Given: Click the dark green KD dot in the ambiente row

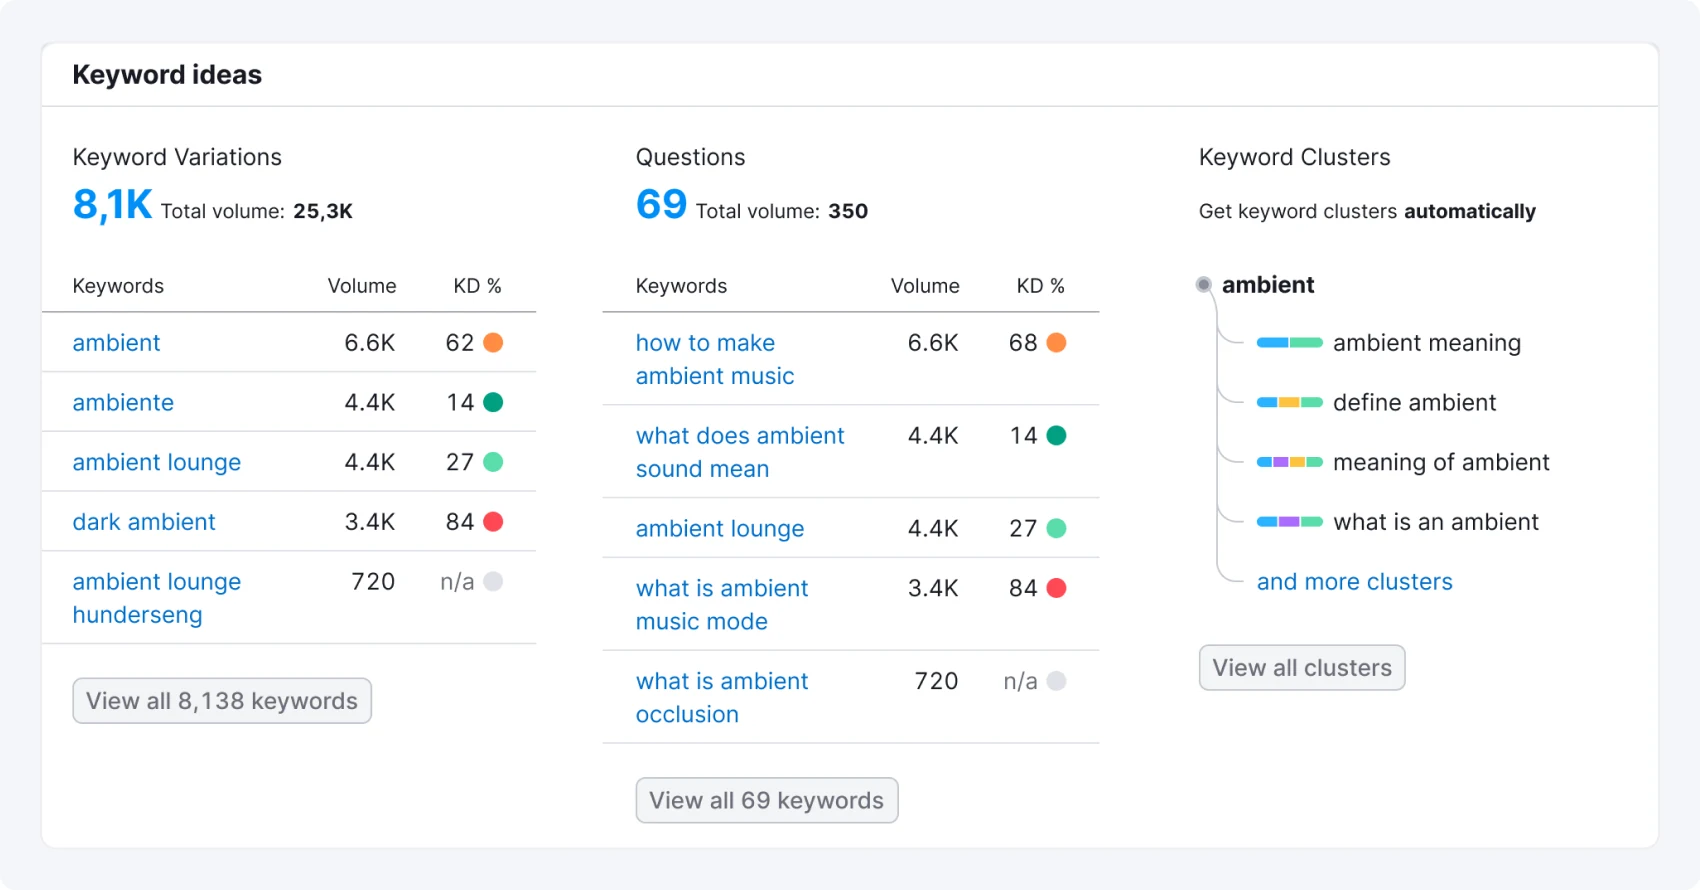Looking at the screenshot, I should [493, 402].
